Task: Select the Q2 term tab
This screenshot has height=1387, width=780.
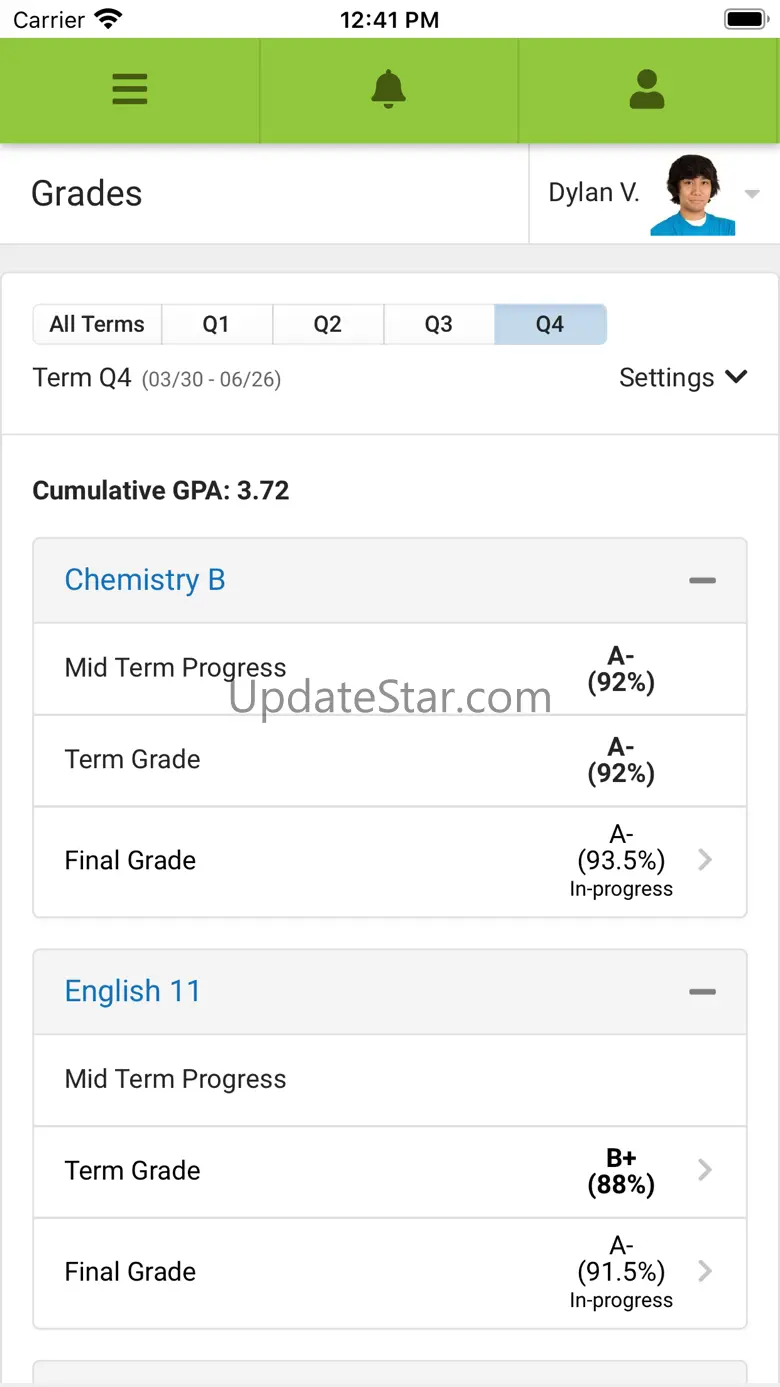Action: tap(327, 324)
